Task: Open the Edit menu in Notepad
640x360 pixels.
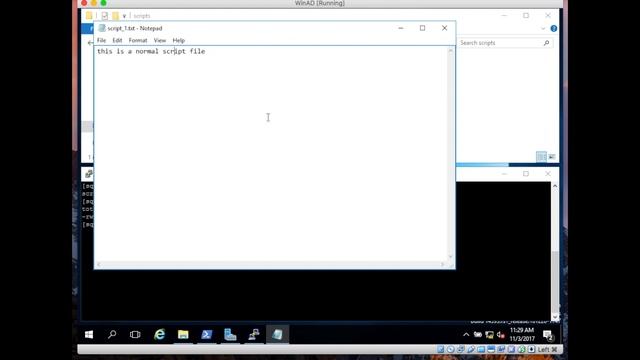Action: [117, 40]
